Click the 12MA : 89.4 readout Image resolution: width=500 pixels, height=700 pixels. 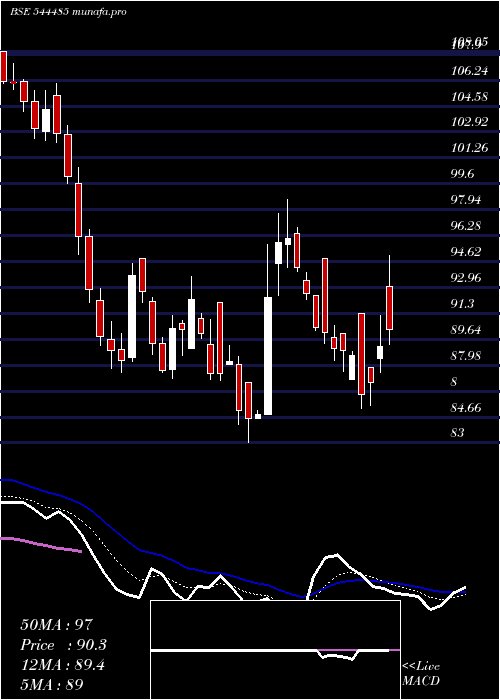coord(62,665)
